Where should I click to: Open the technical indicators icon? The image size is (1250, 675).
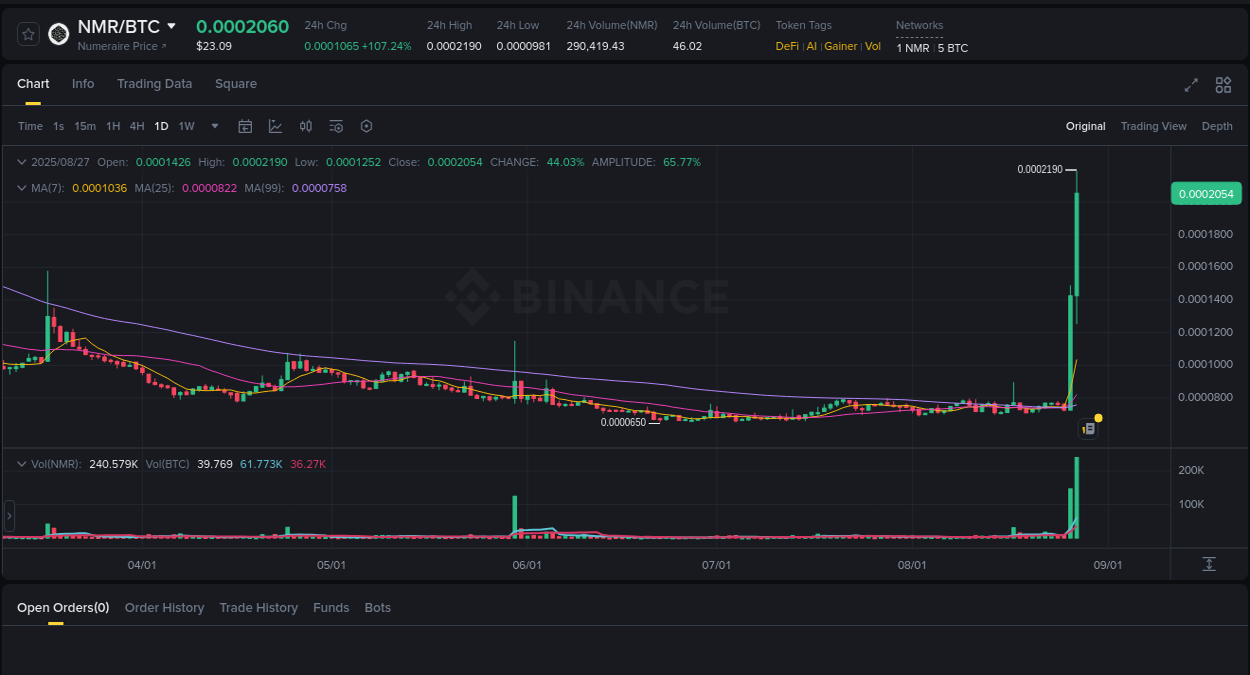tap(275, 126)
